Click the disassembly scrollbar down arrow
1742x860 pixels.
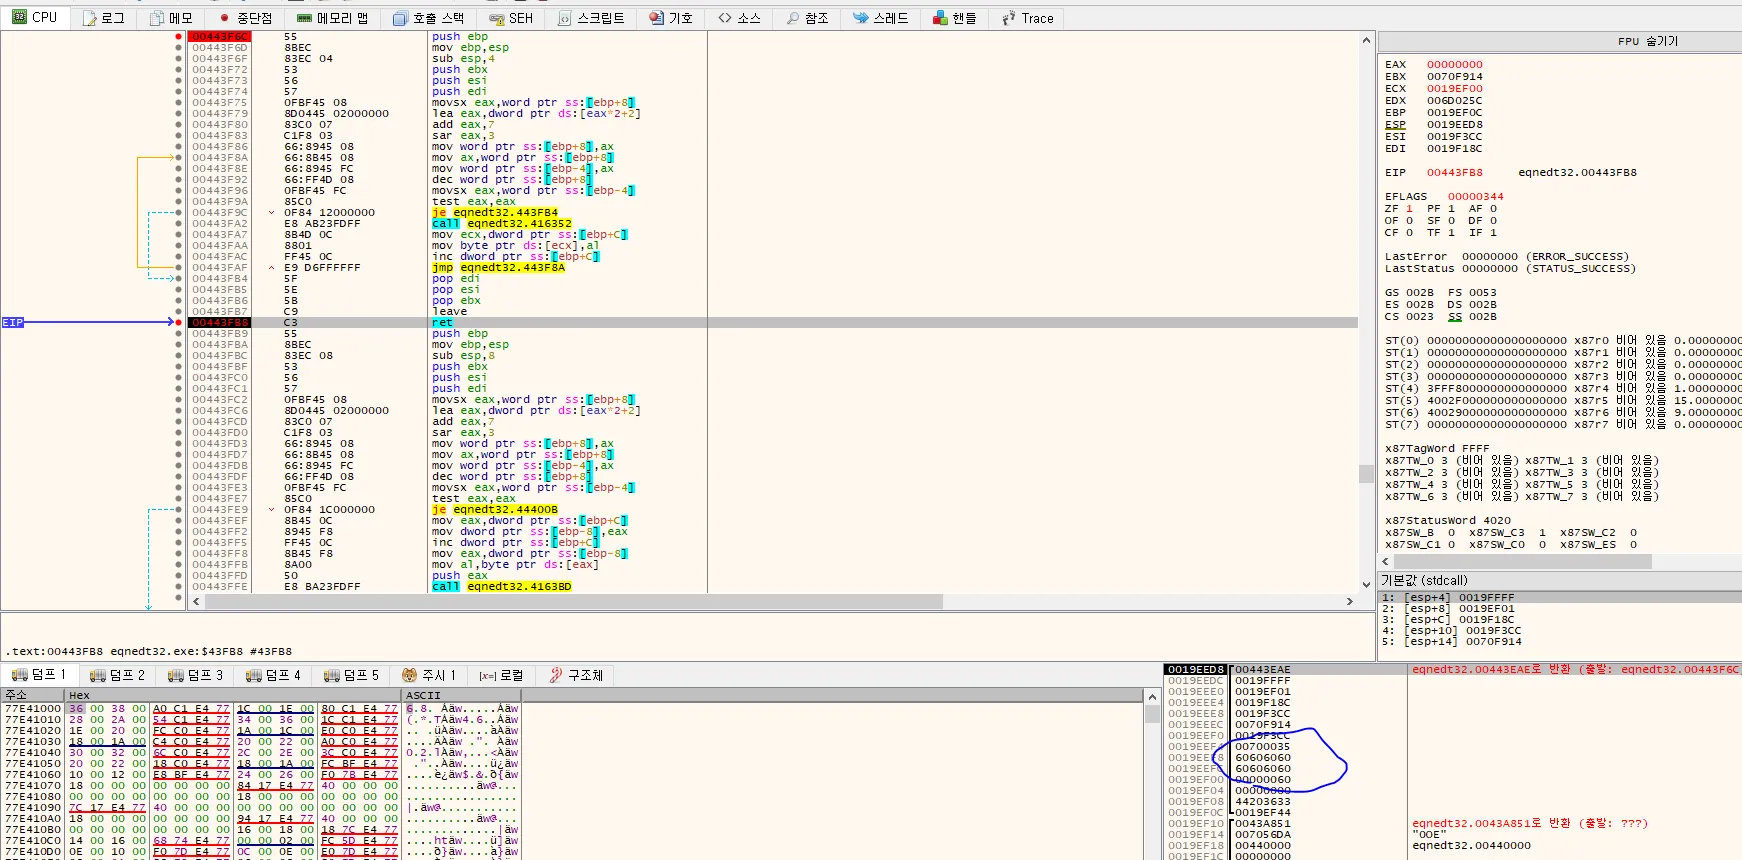pos(1366,585)
